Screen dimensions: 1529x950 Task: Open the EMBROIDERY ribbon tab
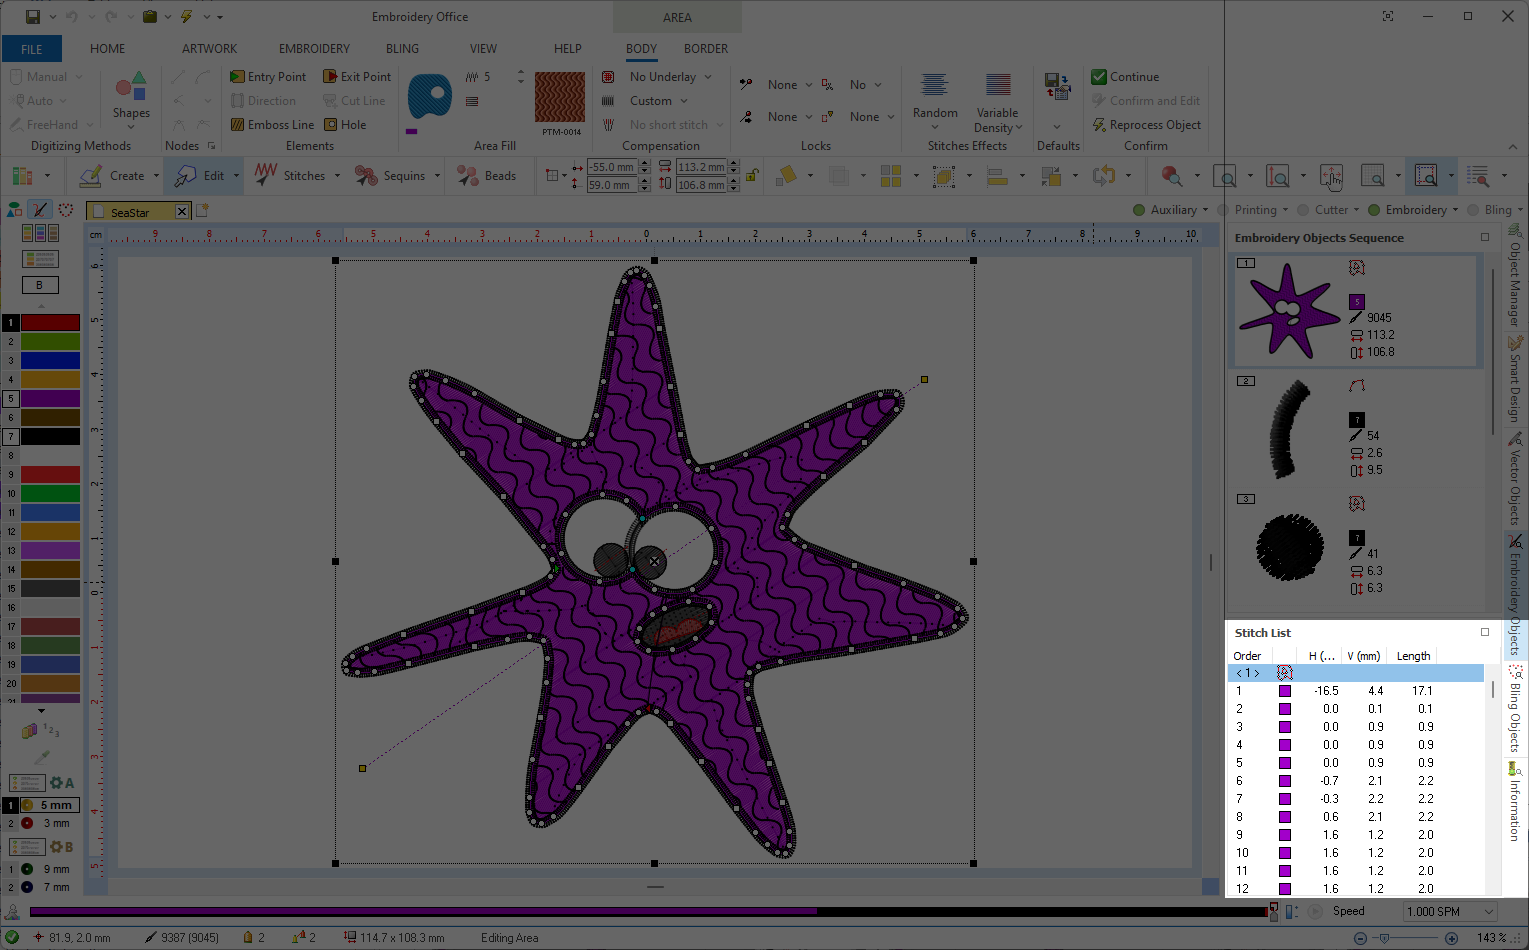pyautogui.click(x=314, y=49)
